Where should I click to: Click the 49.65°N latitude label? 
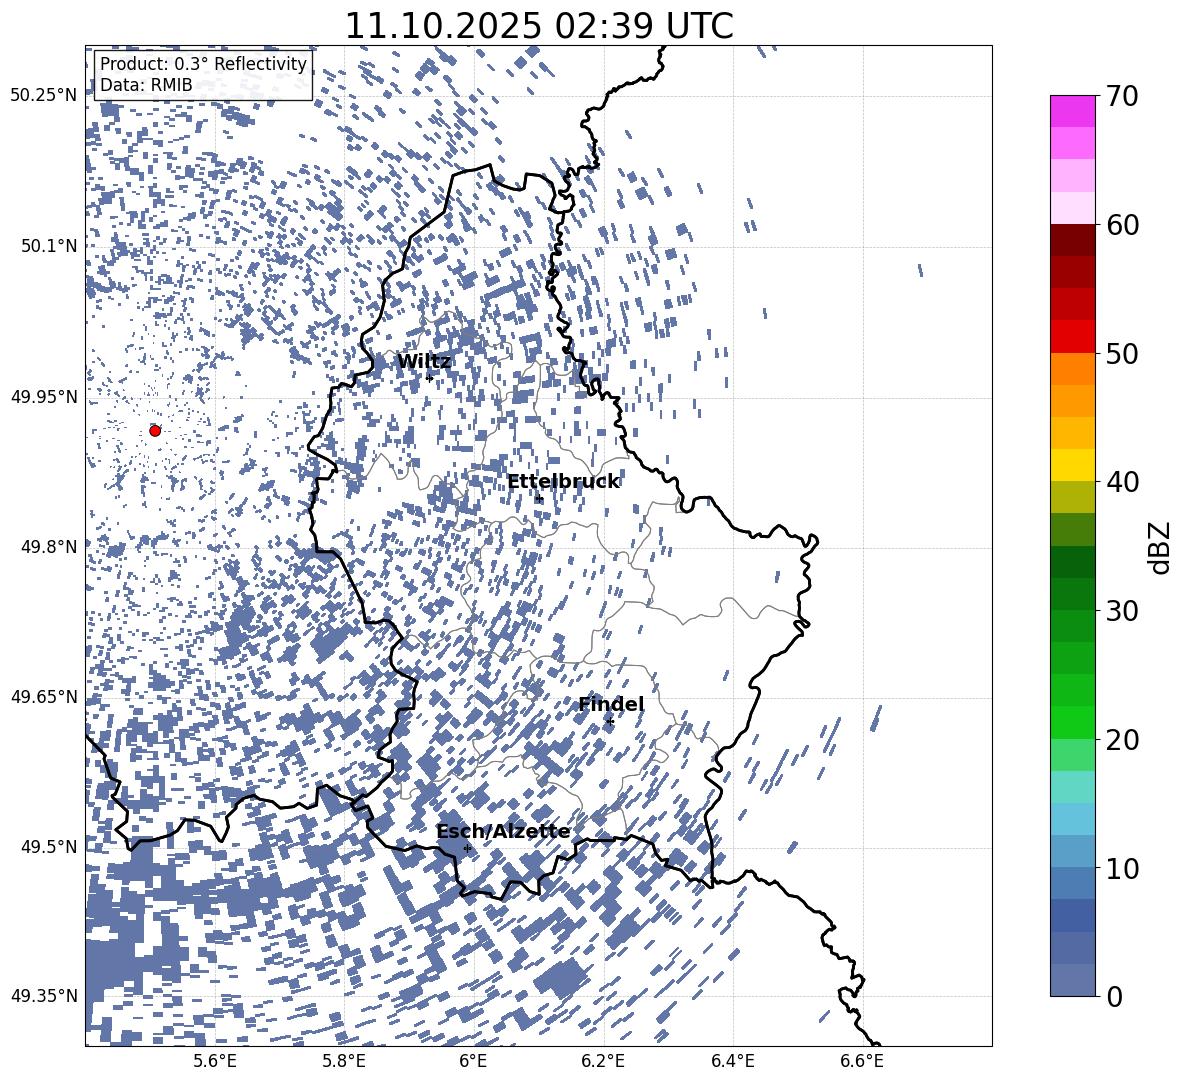point(44,696)
